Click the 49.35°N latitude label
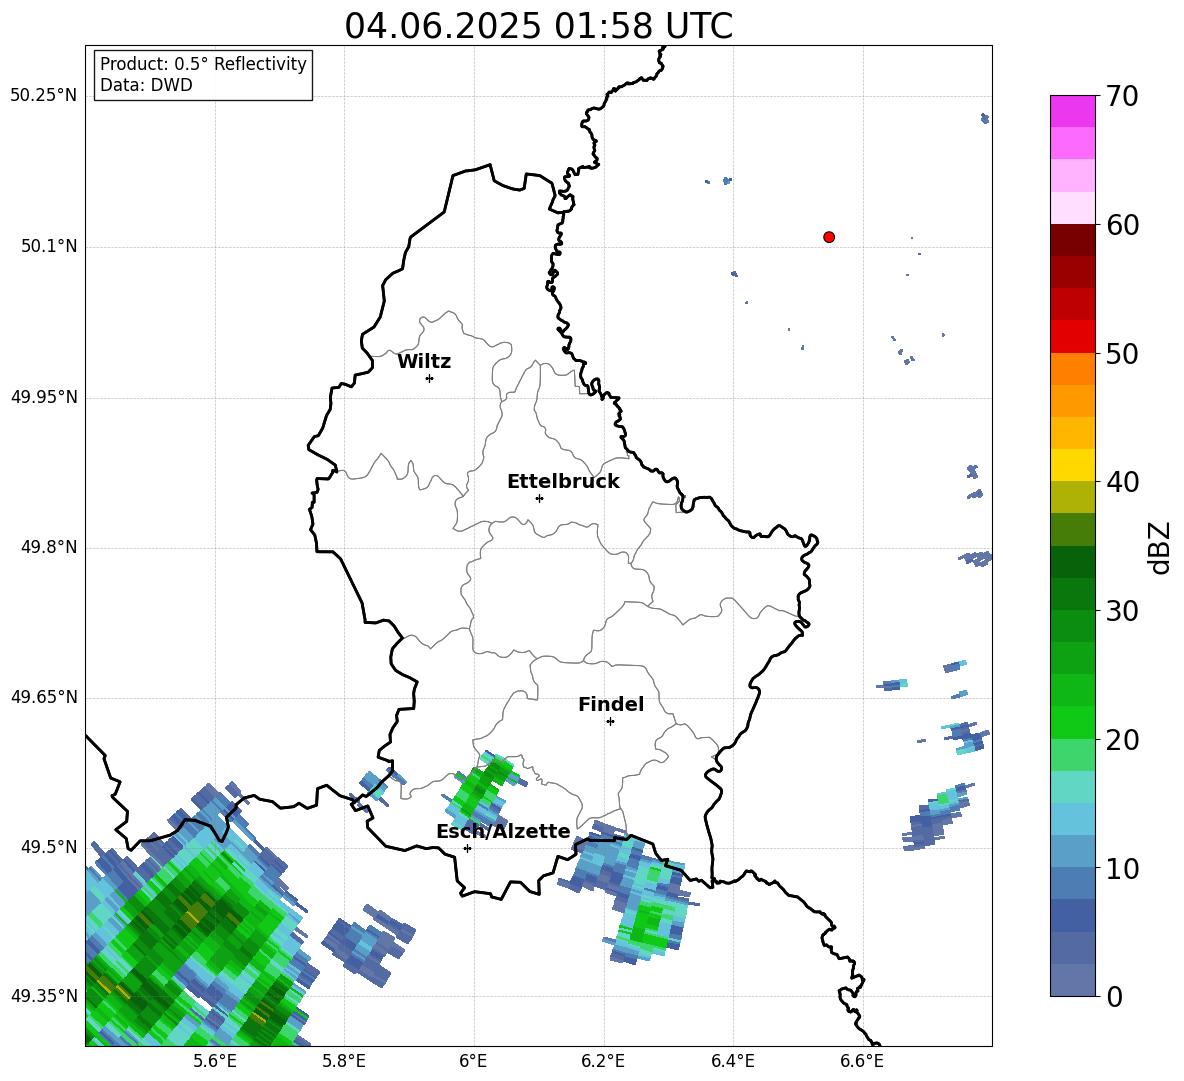The height and width of the screenshot is (1081, 1184). point(44,996)
